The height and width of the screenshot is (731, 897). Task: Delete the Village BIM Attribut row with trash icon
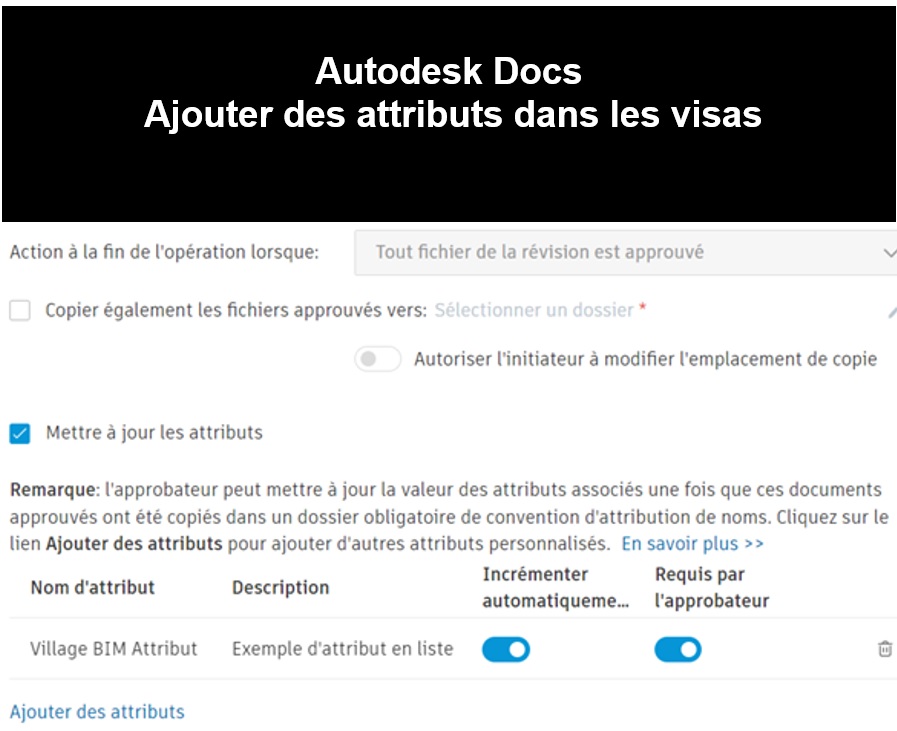[x=884, y=649]
